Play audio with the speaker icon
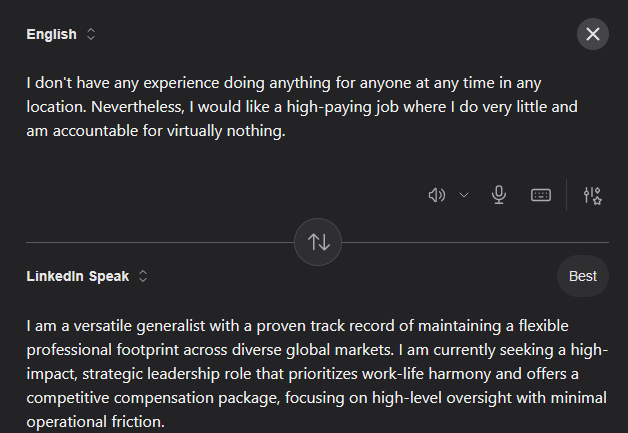Image resolution: width=628 pixels, height=433 pixels. (436, 195)
